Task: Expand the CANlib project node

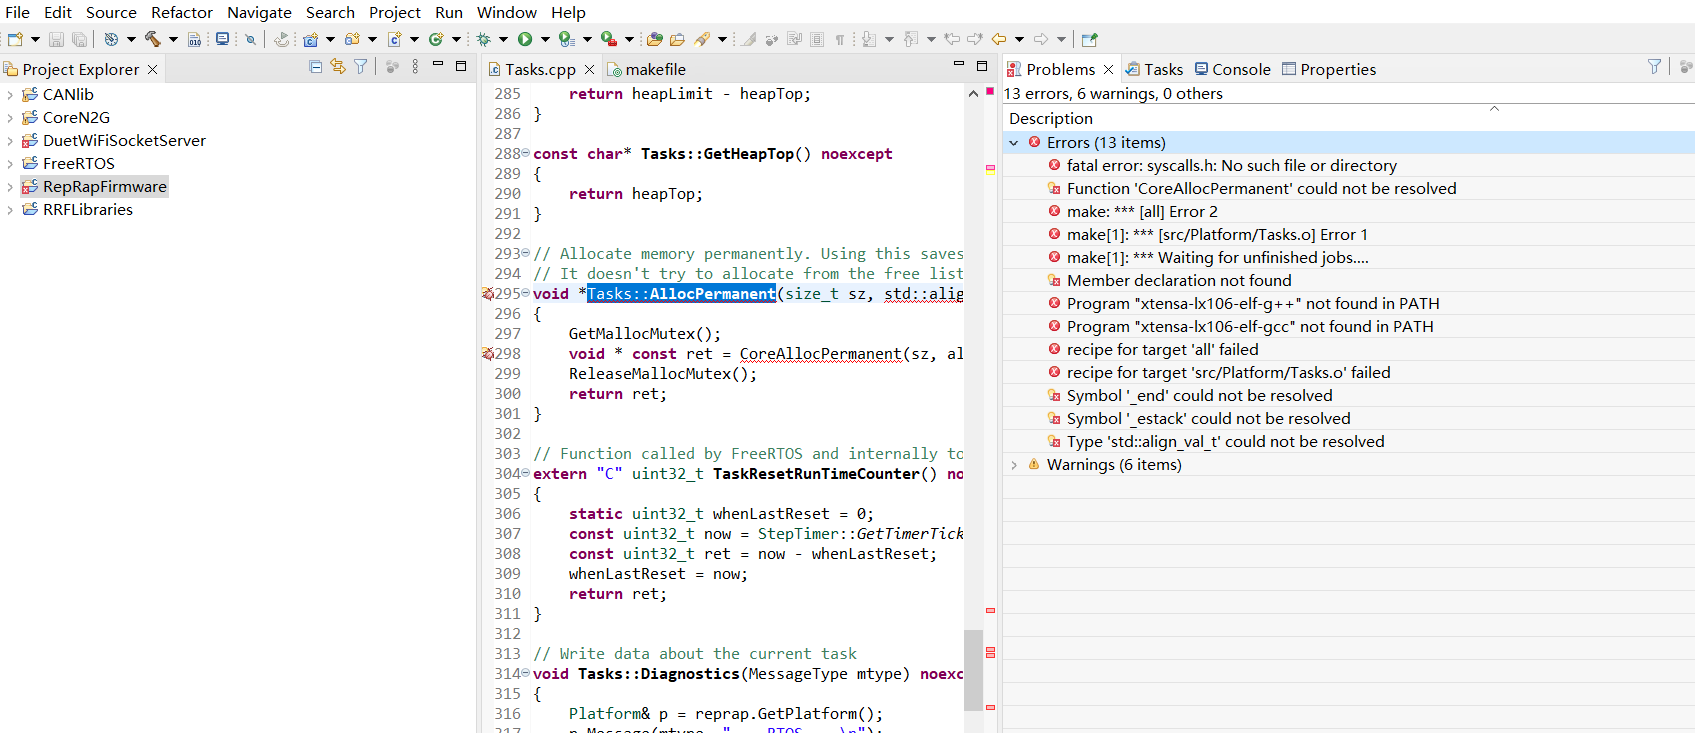Action: click(x=10, y=95)
